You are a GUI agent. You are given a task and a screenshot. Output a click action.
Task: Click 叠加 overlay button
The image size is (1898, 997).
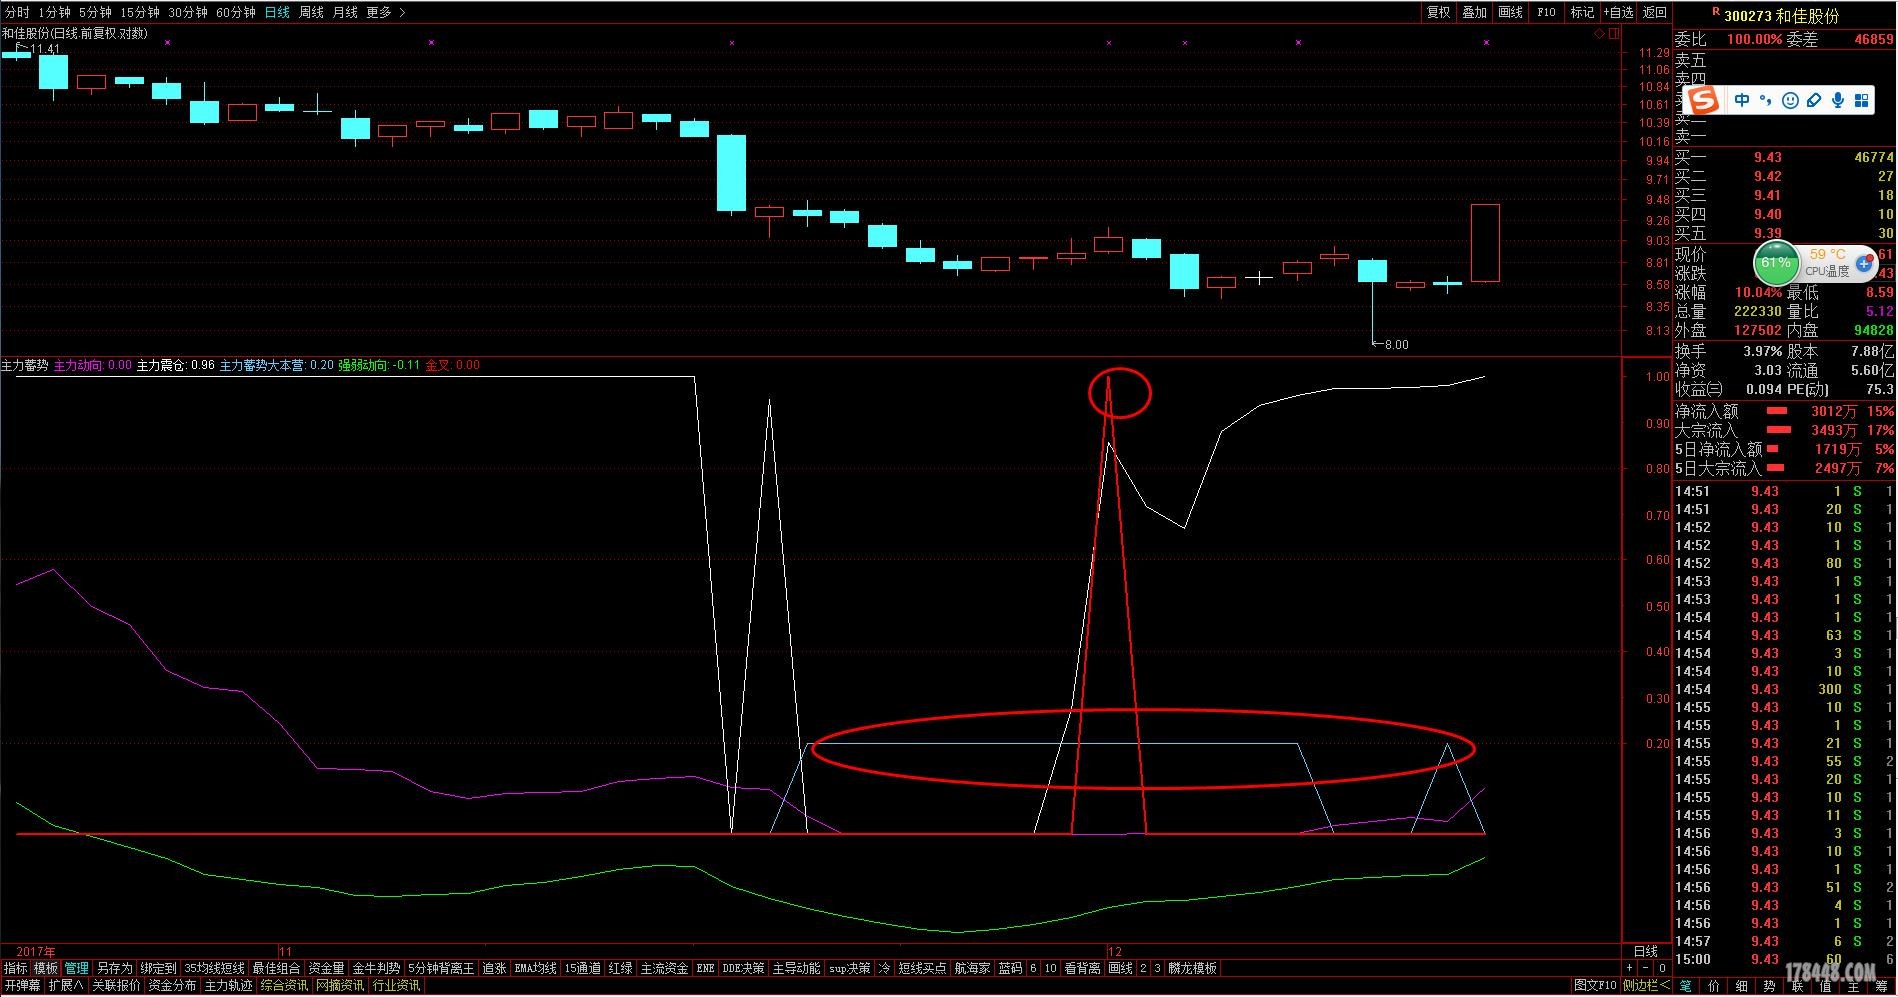(x=1474, y=12)
